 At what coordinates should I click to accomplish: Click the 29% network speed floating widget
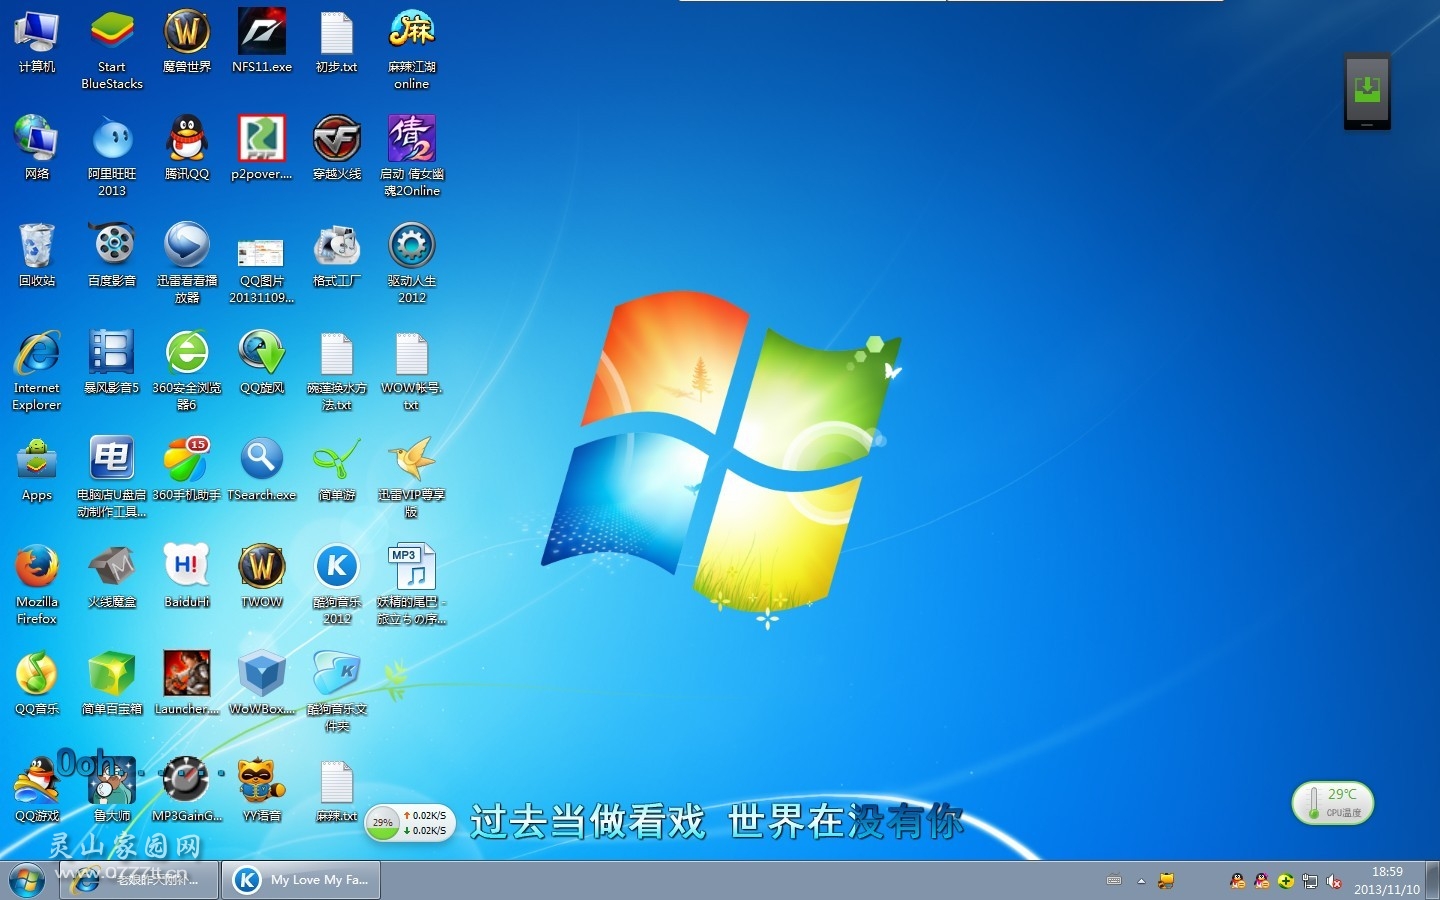410,823
